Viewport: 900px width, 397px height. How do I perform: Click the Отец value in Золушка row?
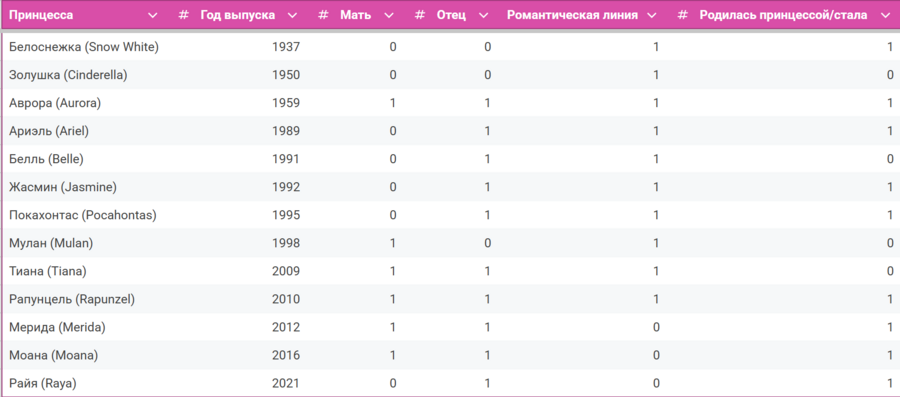(x=487, y=75)
